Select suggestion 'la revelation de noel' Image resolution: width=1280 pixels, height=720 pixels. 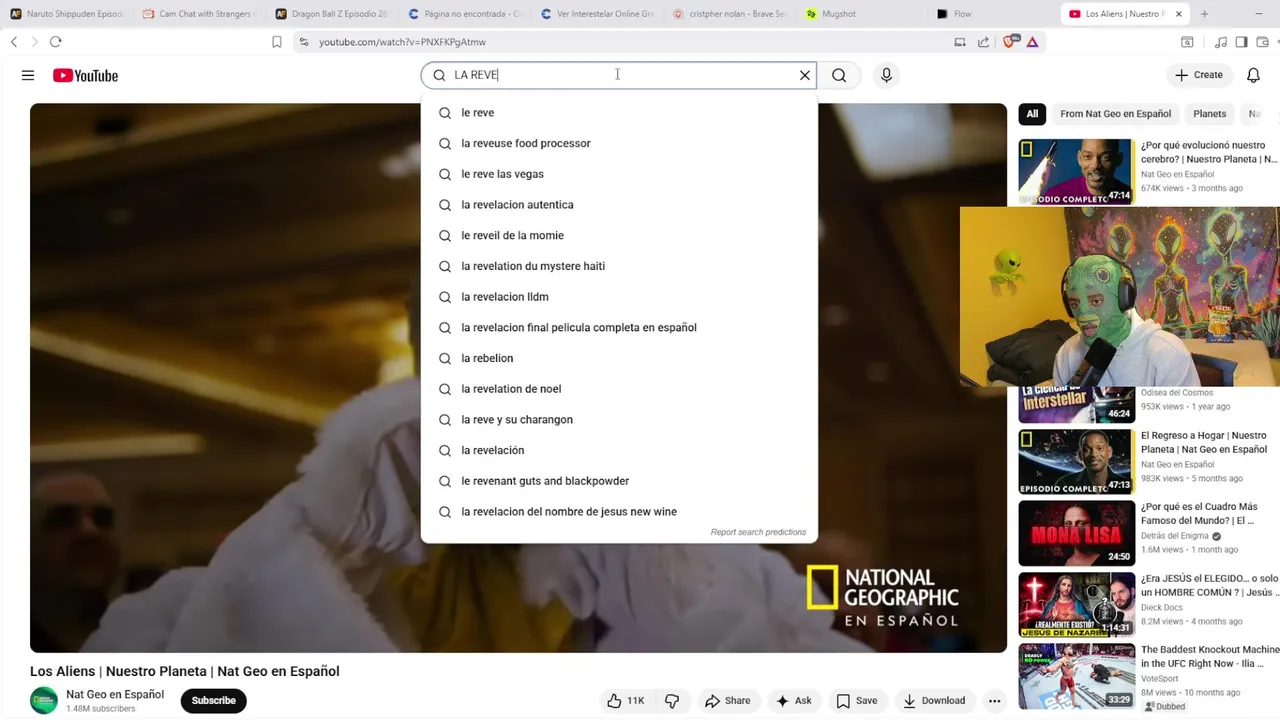pyautogui.click(x=619, y=389)
